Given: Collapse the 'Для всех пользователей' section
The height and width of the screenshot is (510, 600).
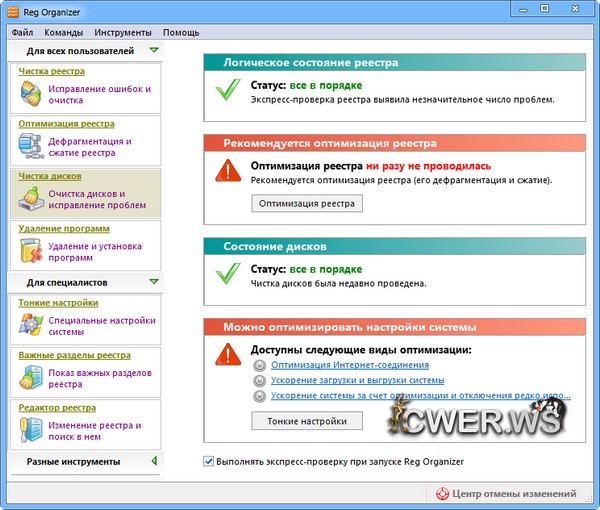Looking at the screenshot, I should click(x=153, y=50).
